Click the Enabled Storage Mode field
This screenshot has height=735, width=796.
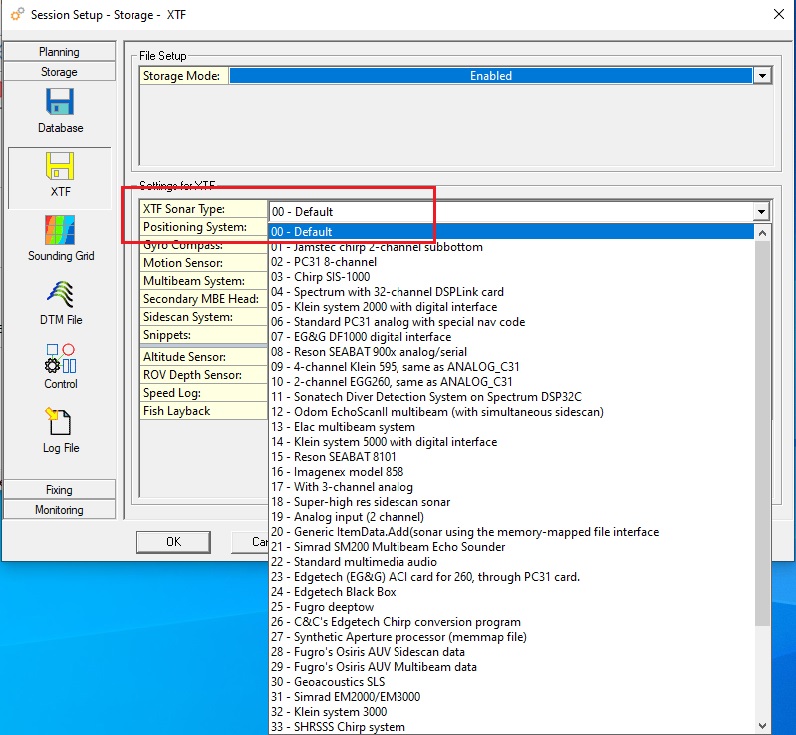coord(490,76)
